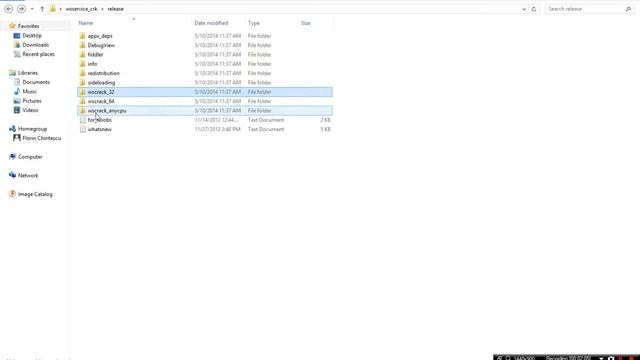Open the Music library

[x=29, y=91]
